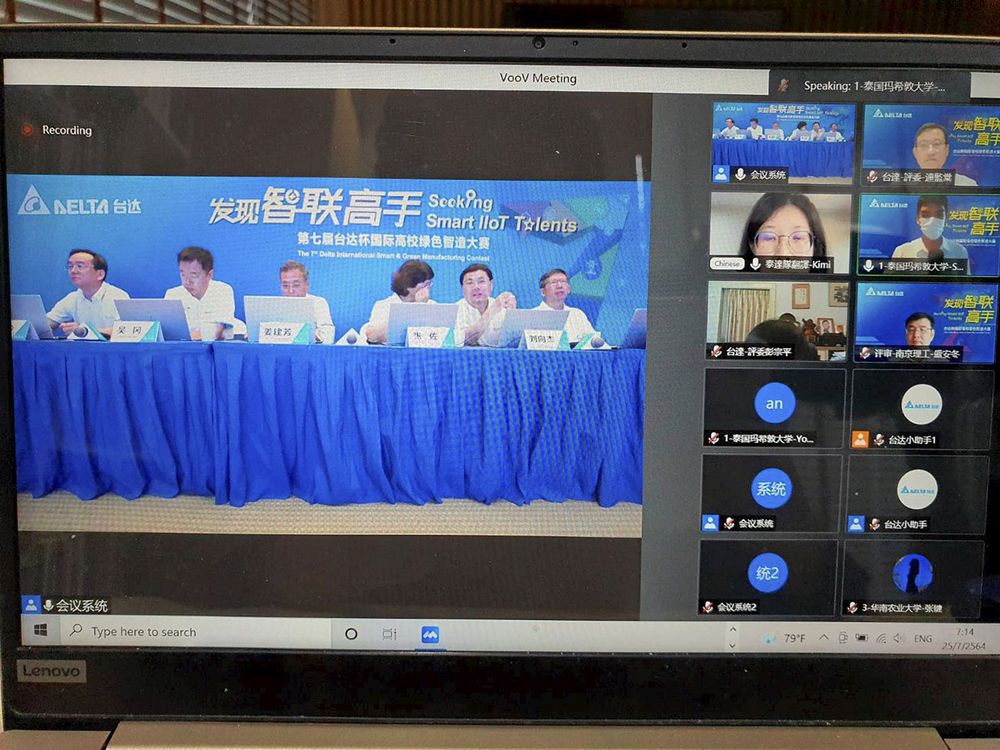Viewport: 1000px width, 750px height.
Task: Open the Windows Start menu
Action: point(40,631)
